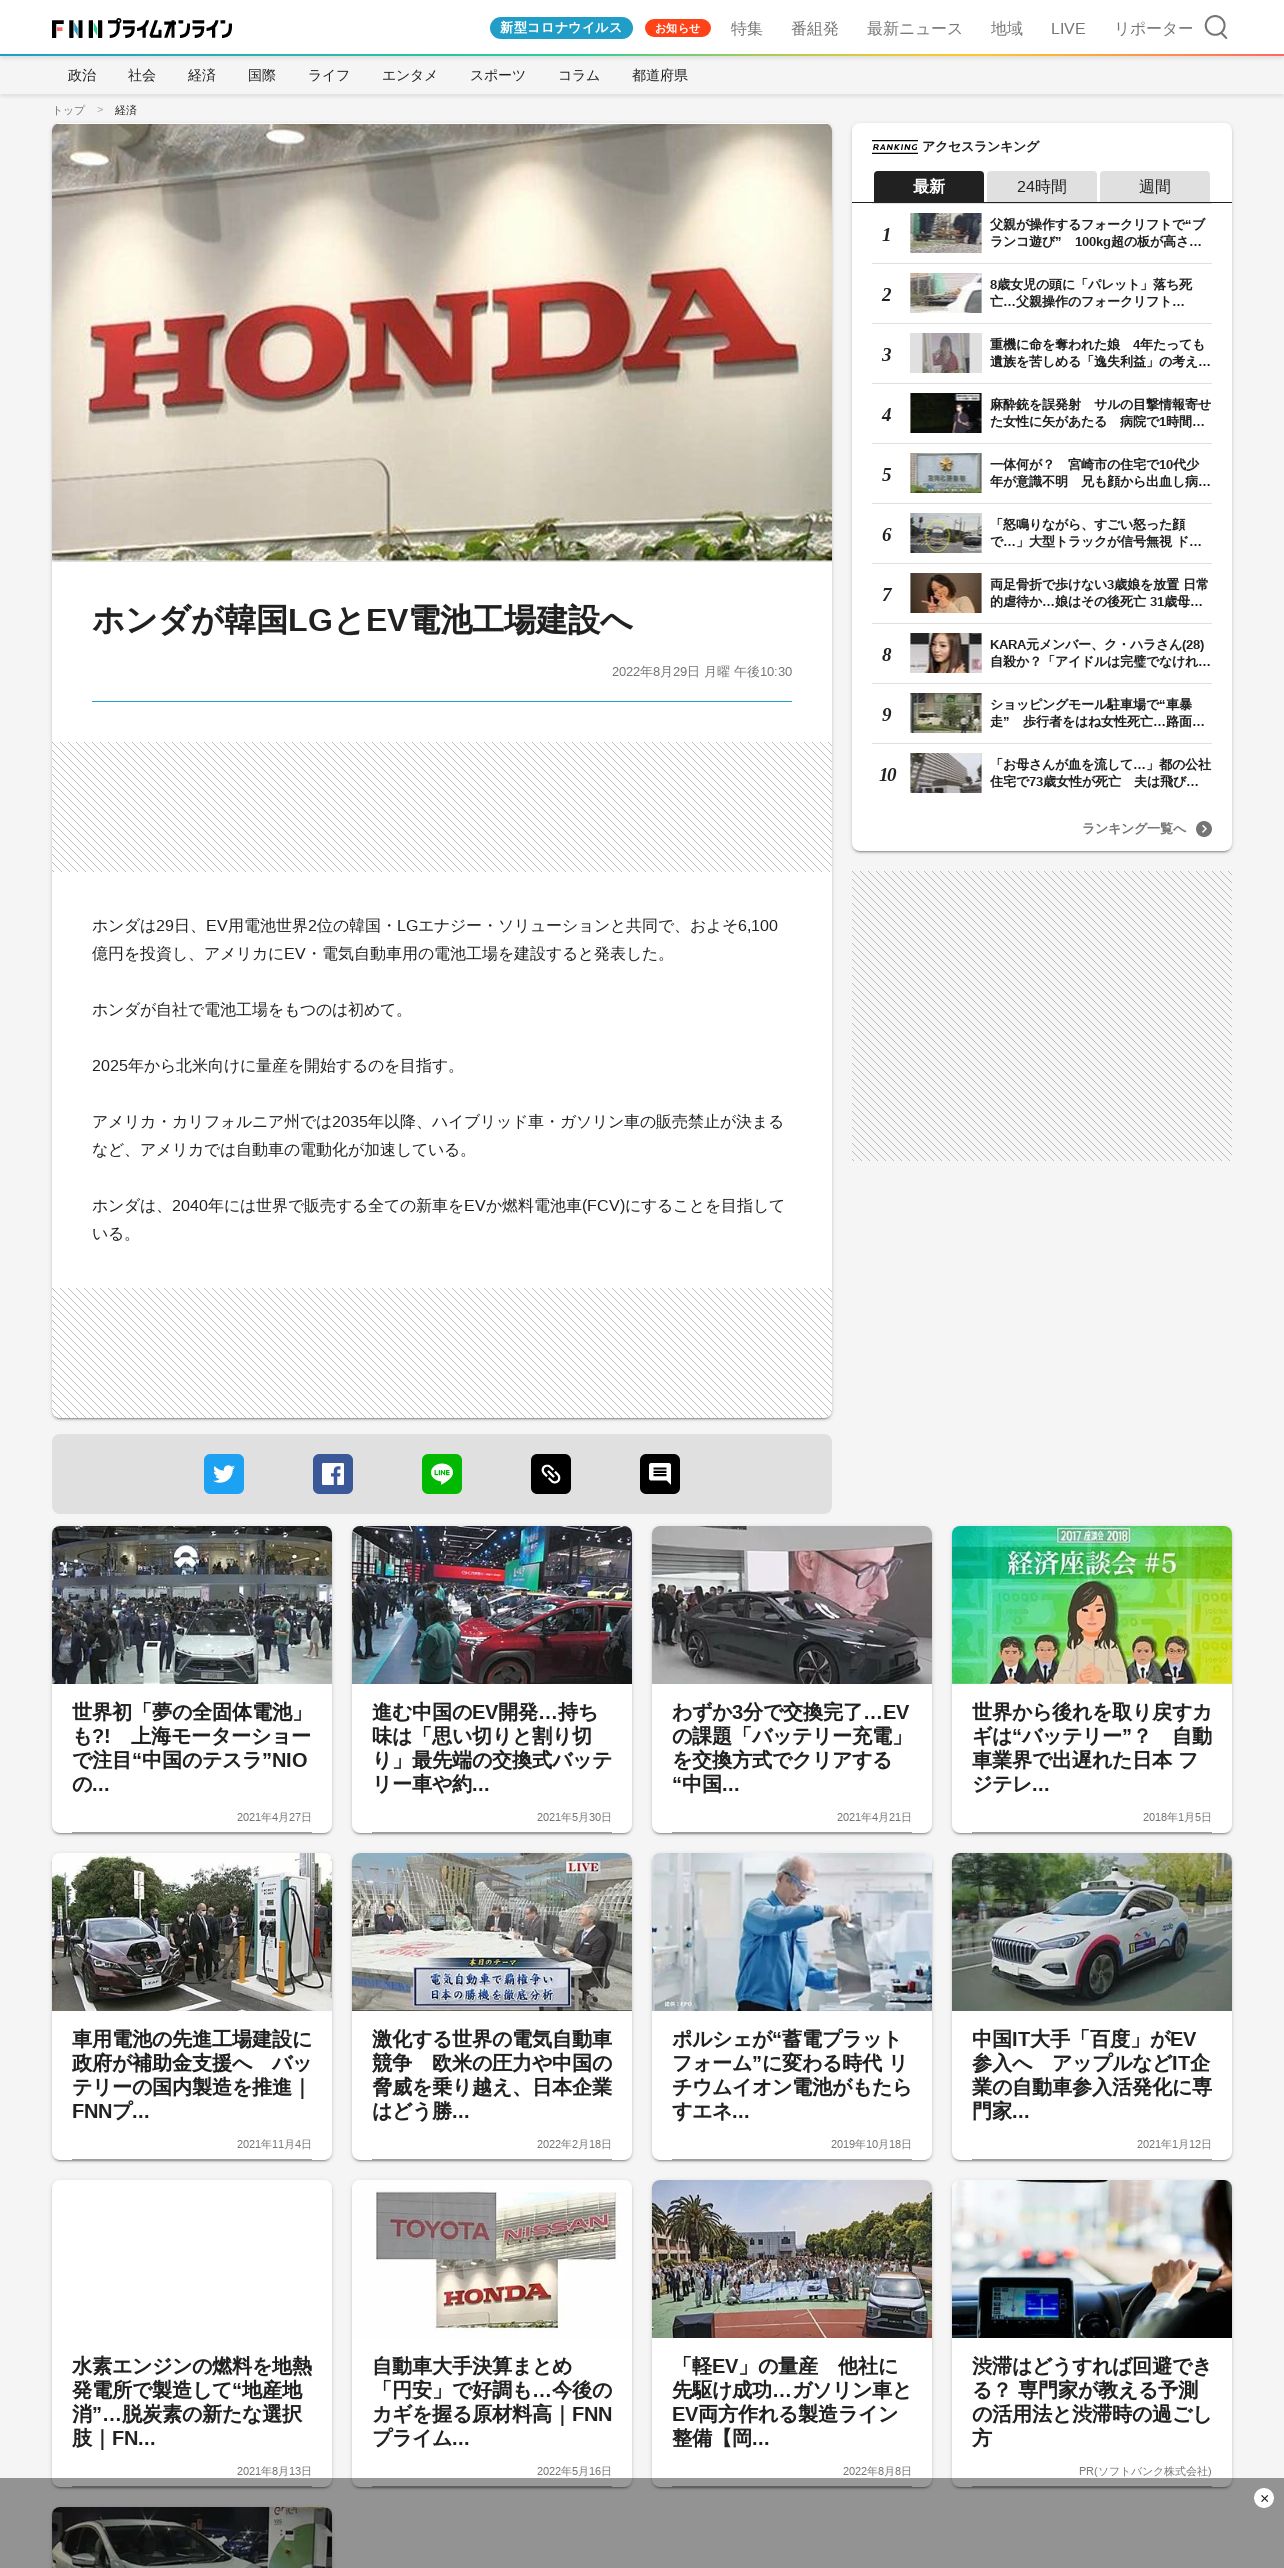The height and width of the screenshot is (2568, 1284).
Task: Share article via LINE
Action: [x=442, y=1474]
